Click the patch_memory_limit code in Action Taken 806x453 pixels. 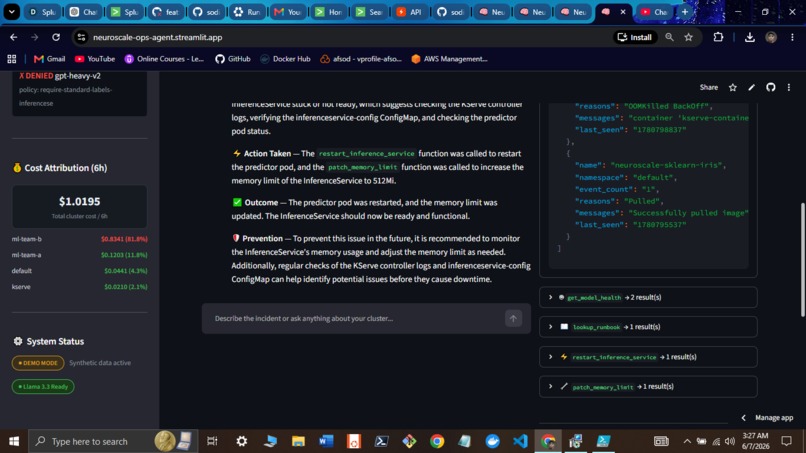(x=362, y=167)
